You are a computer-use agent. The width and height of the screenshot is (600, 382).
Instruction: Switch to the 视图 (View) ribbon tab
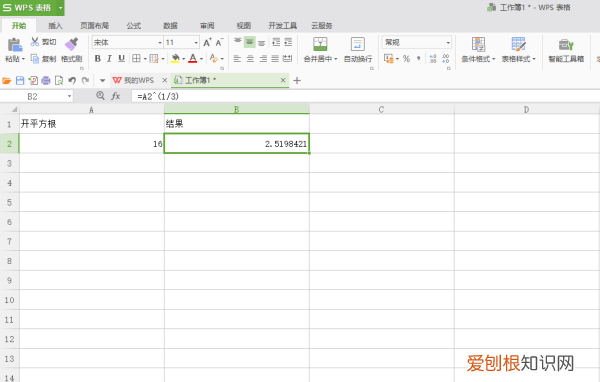tap(244, 26)
